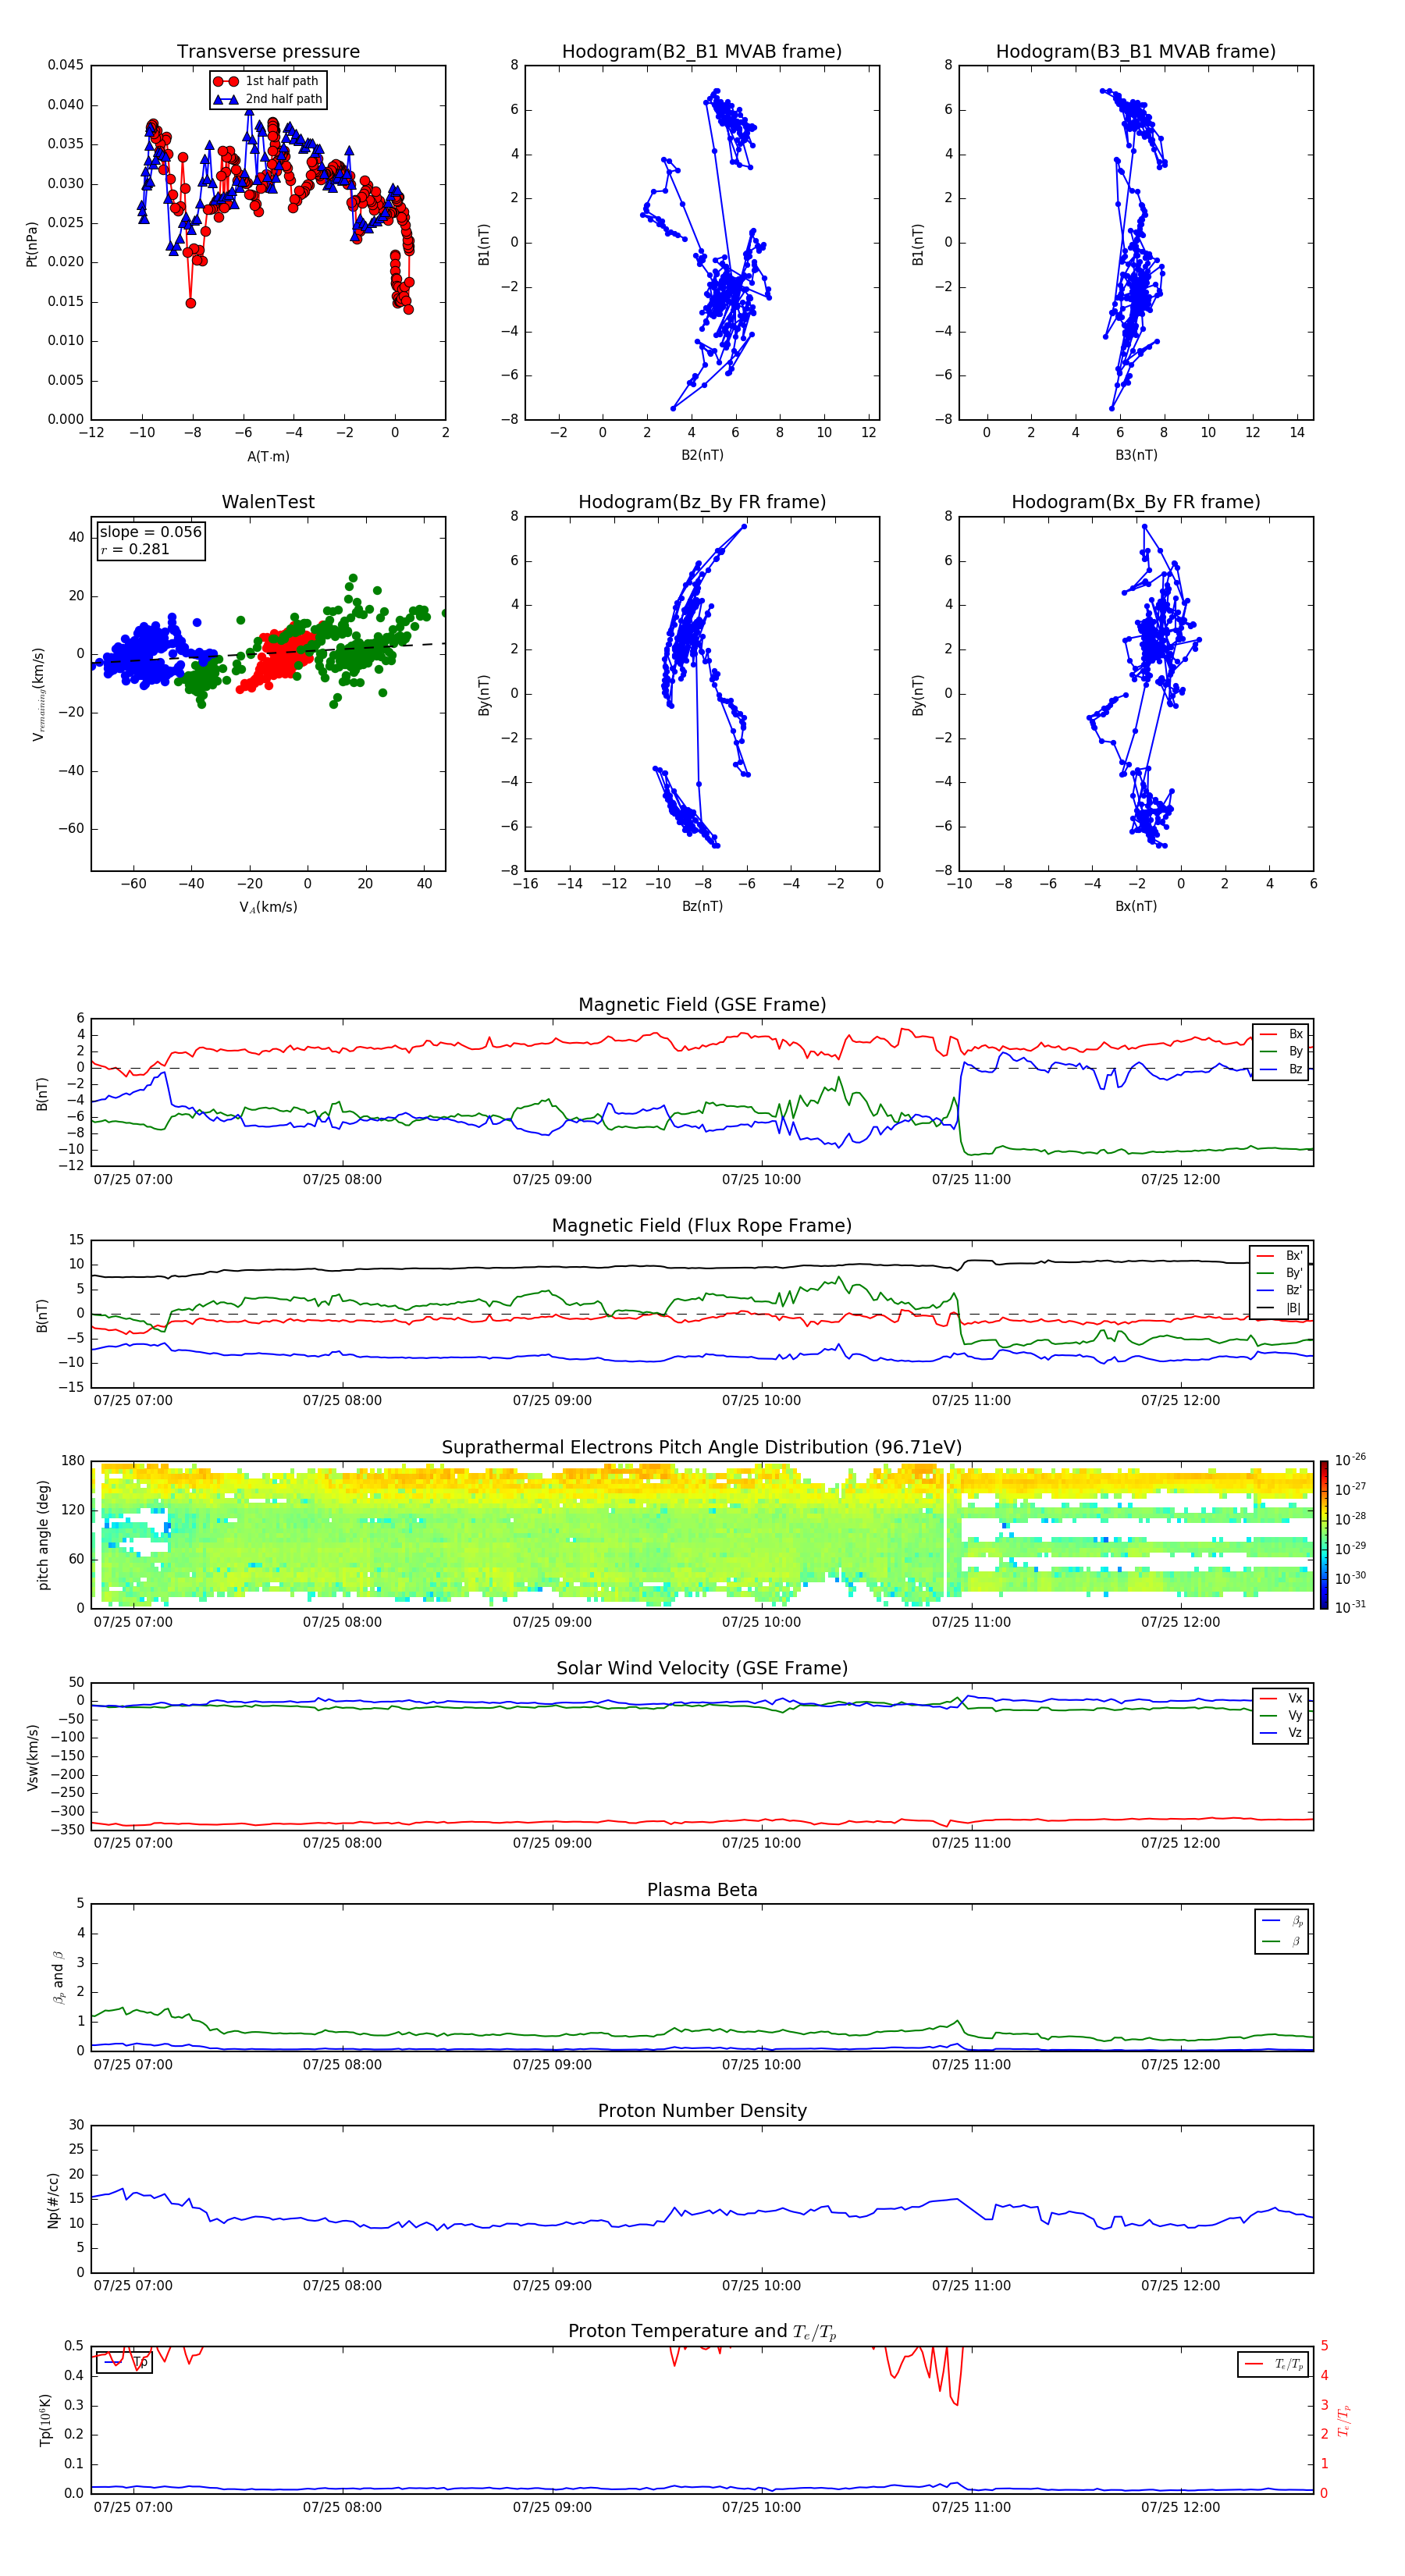
Task: Select Bx legend entry in GSE magnetic field plot
Action: pos(1281,1035)
